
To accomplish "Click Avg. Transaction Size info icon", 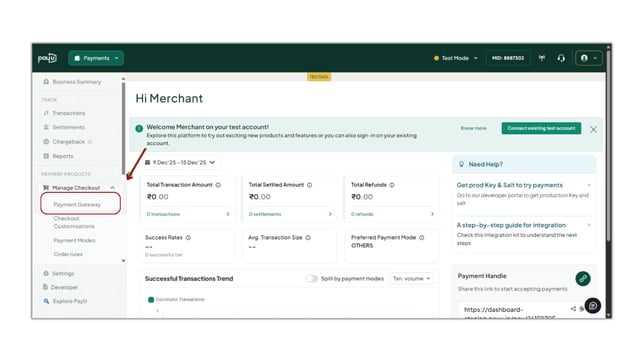I will point(308,237).
